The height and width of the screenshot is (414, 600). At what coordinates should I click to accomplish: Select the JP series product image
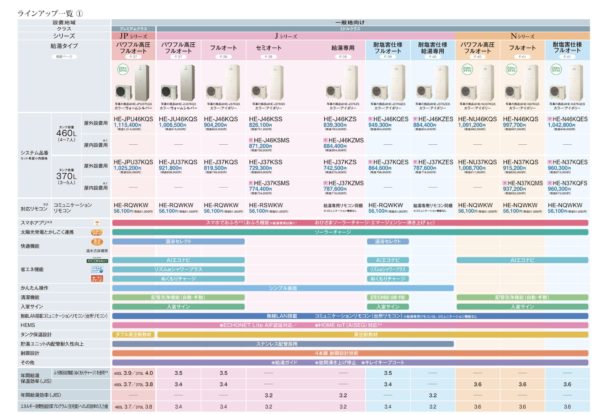tap(133, 83)
